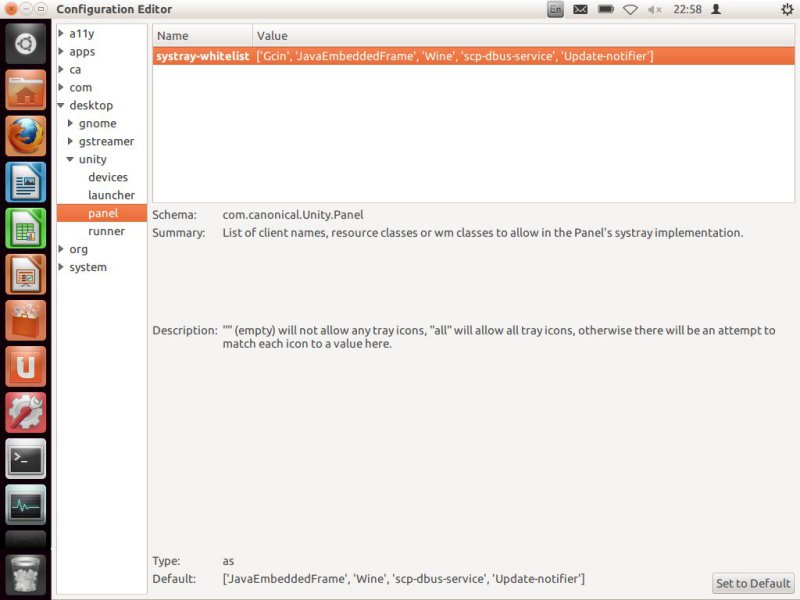Sort by the Name column header
Screen dimensions: 800x600
pyautogui.click(x=201, y=36)
